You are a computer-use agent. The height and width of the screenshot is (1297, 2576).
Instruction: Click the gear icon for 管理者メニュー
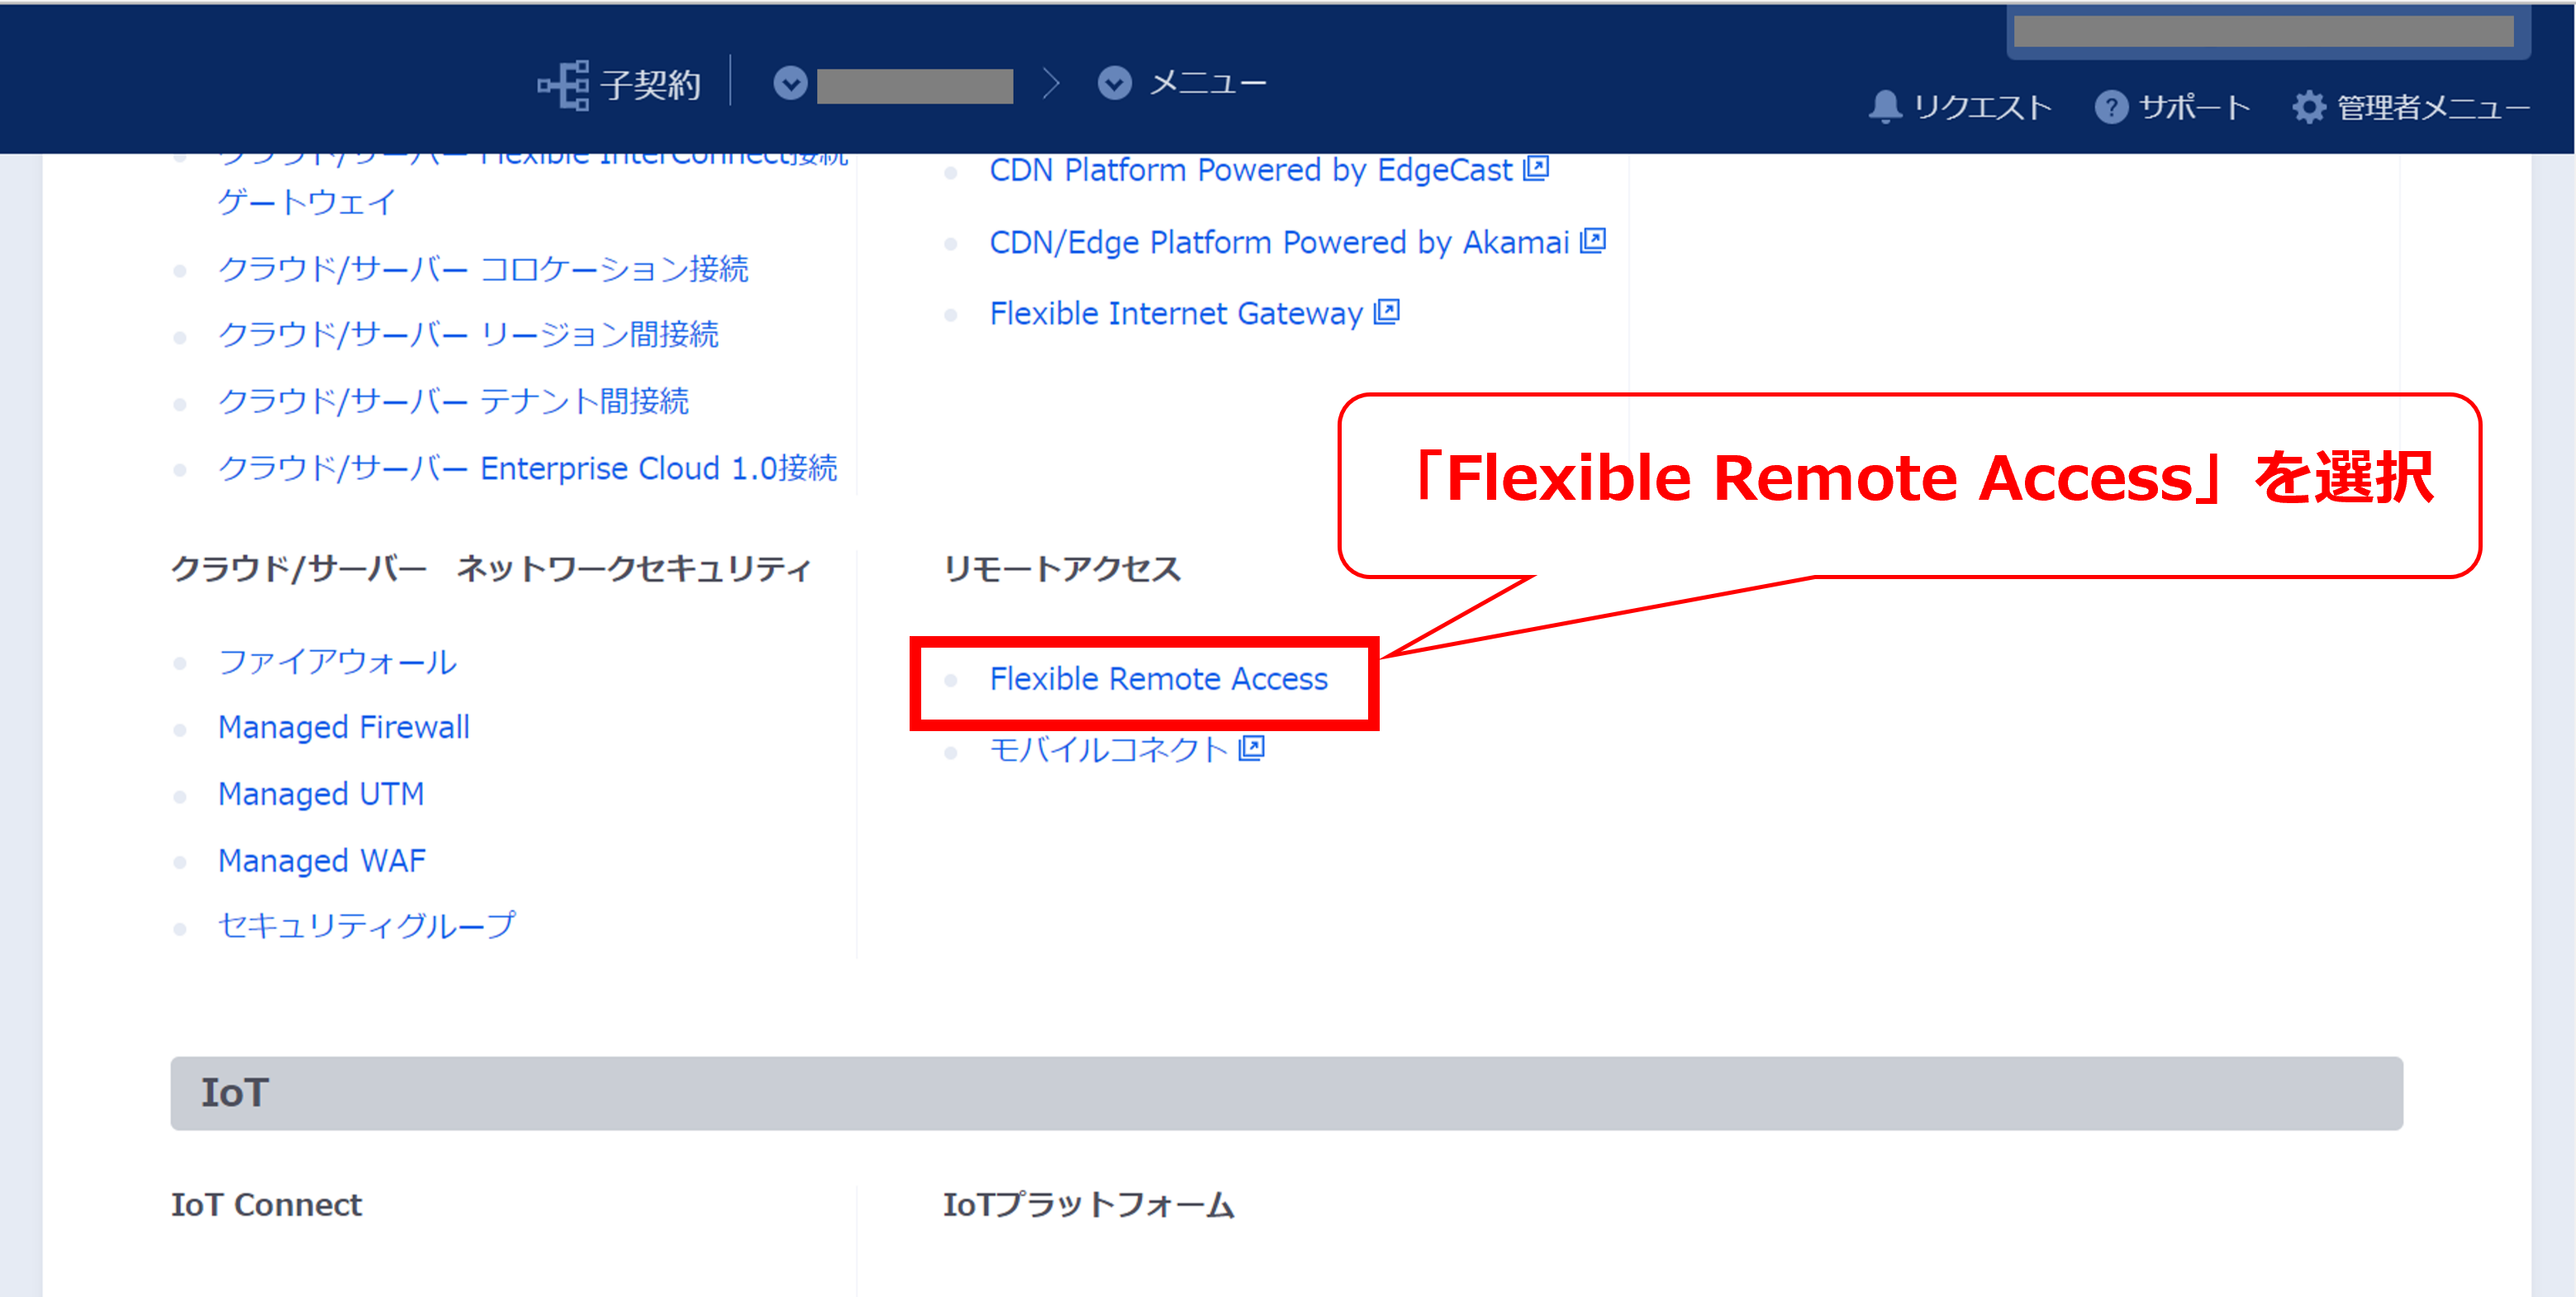click(2309, 107)
